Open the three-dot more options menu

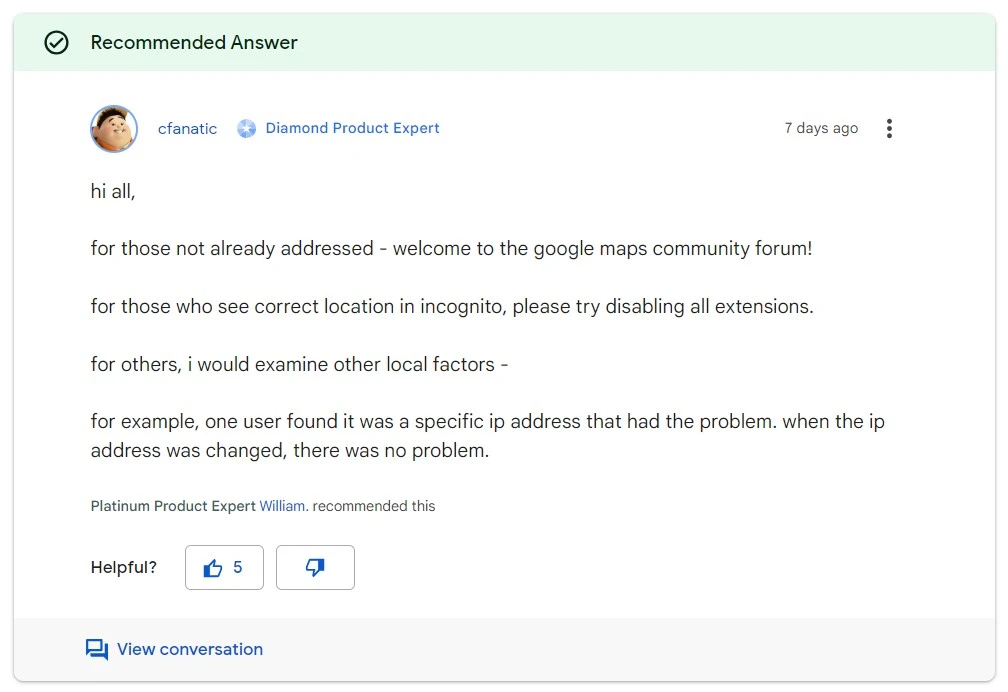click(889, 129)
